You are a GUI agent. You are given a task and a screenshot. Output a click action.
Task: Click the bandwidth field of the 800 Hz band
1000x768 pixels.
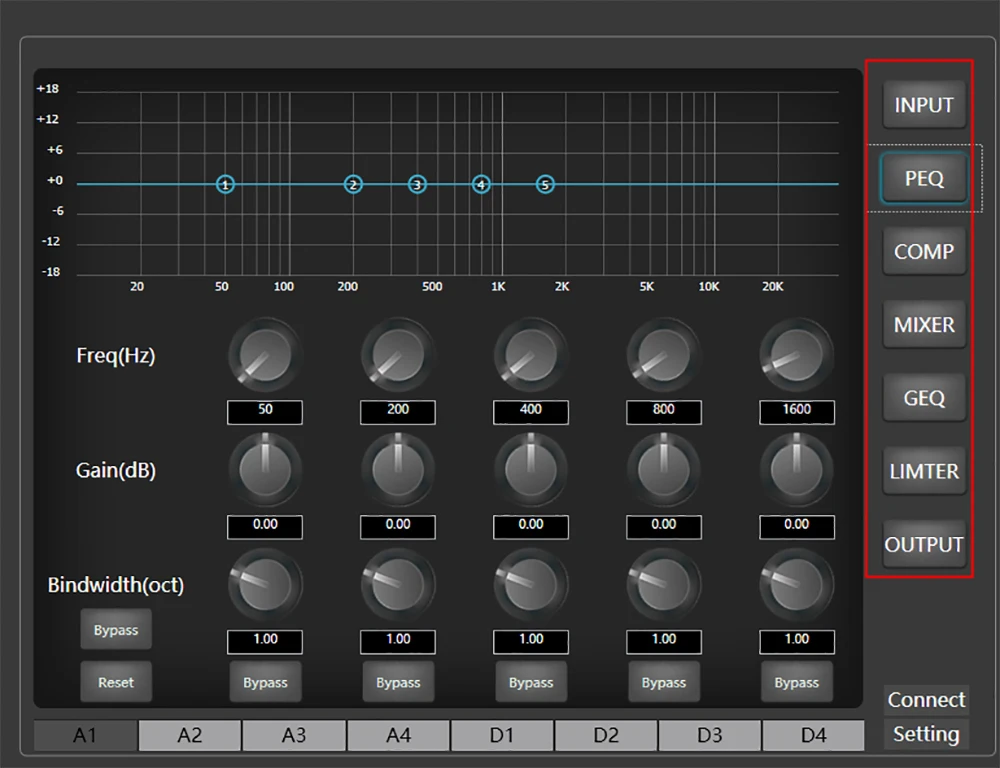(664, 642)
